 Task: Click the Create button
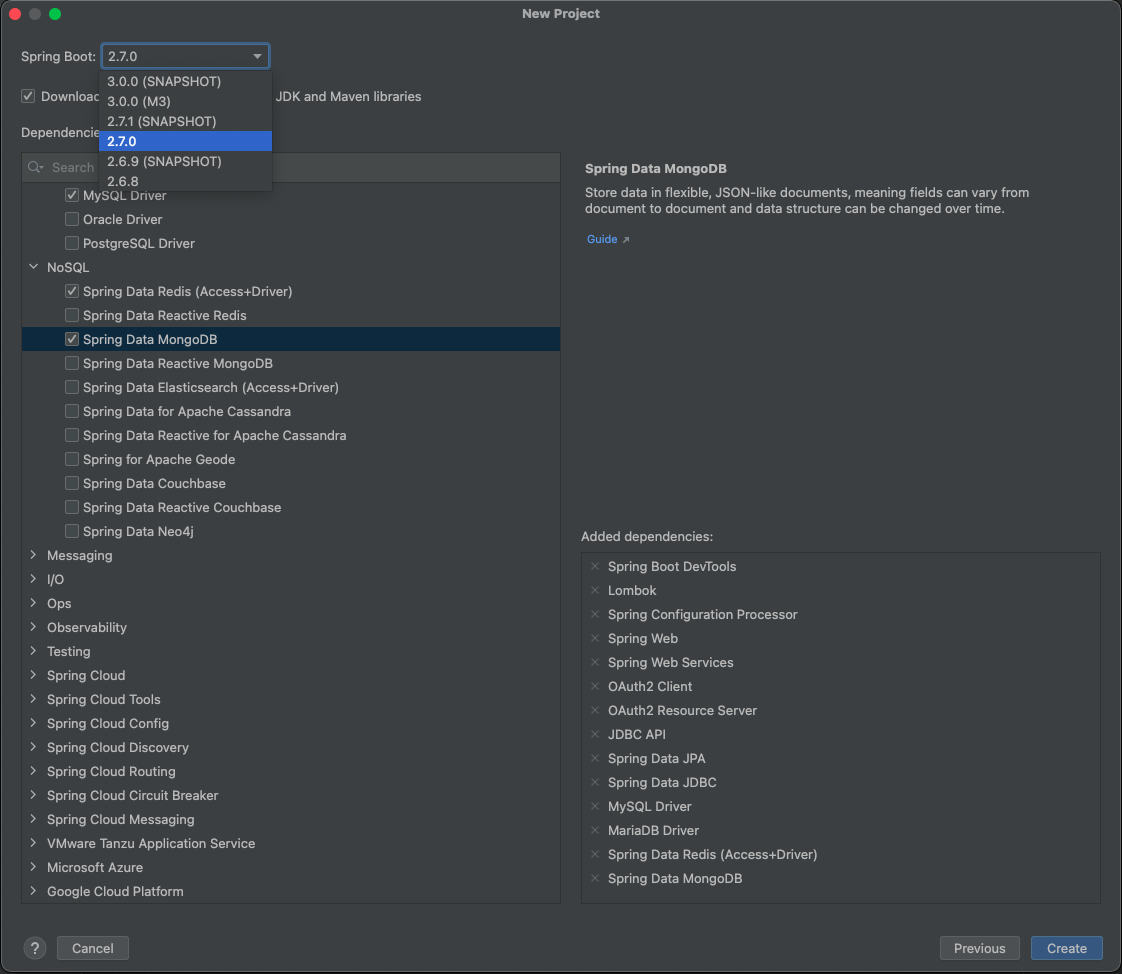tap(1066, 948)
